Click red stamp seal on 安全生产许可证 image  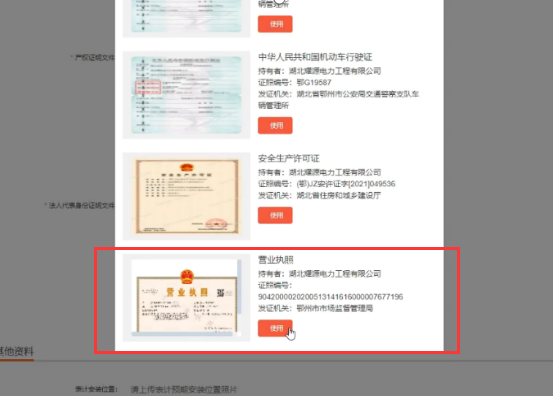coord(217,224)
